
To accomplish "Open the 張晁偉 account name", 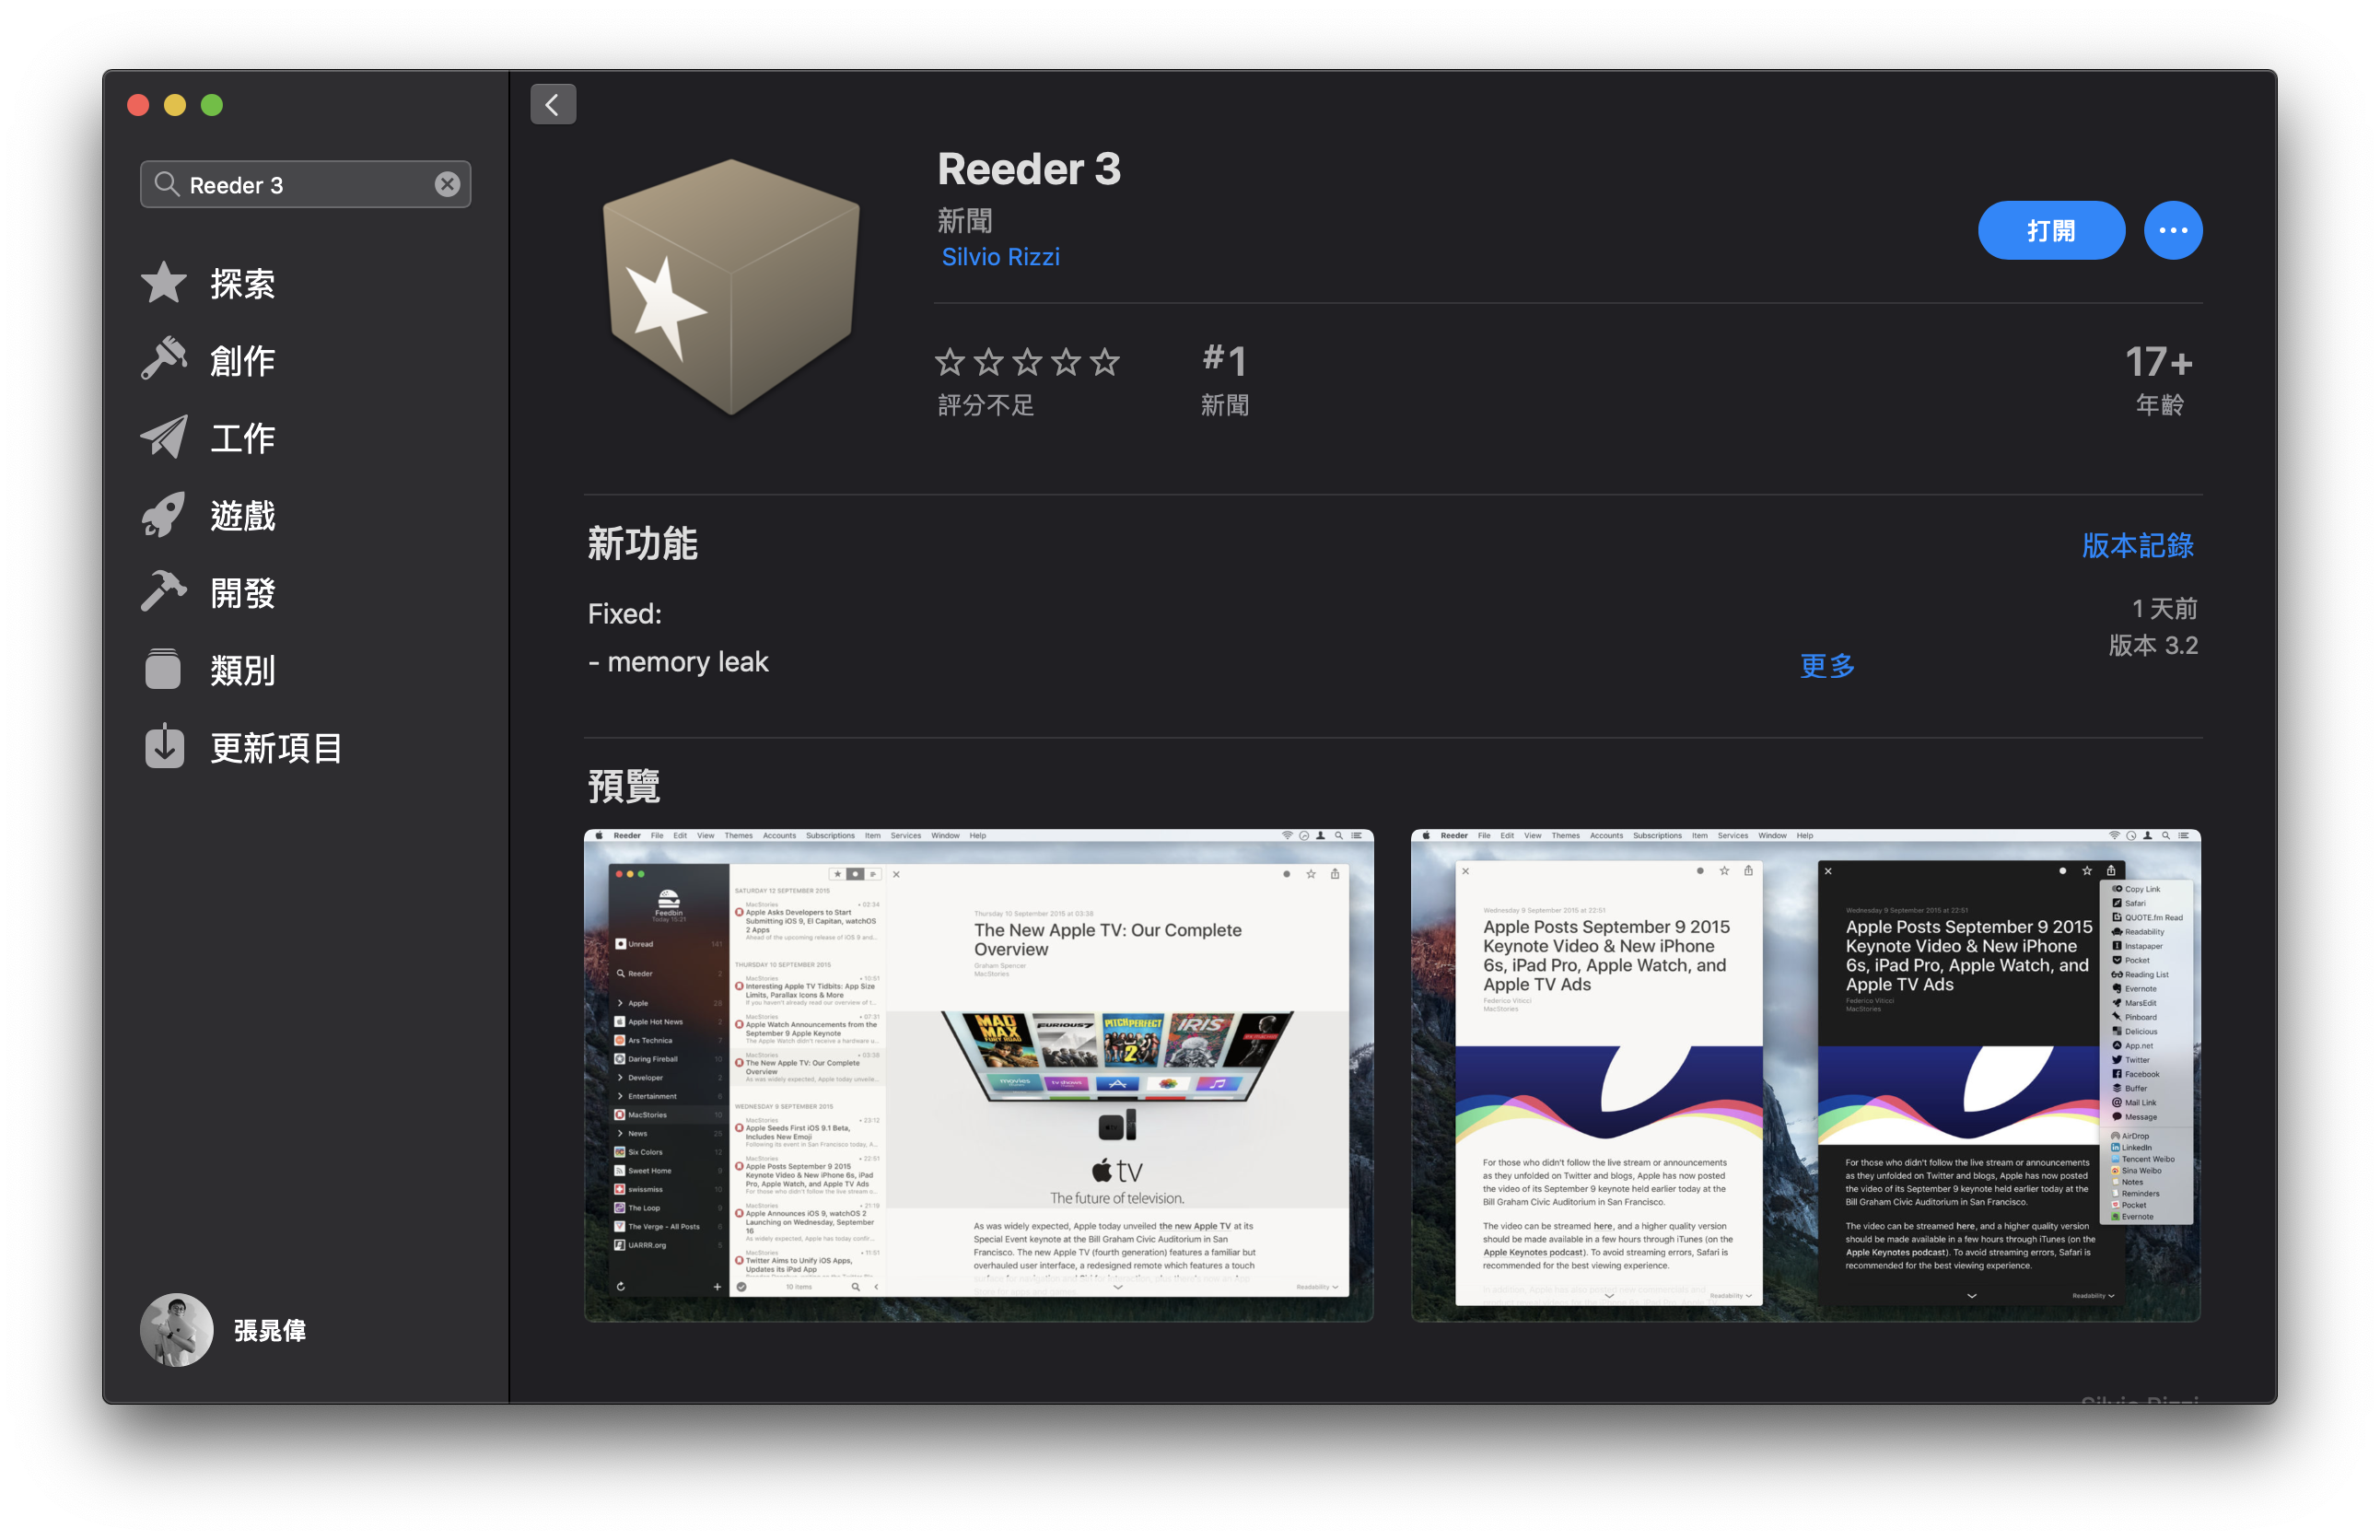I will [x=270, y=1330].
